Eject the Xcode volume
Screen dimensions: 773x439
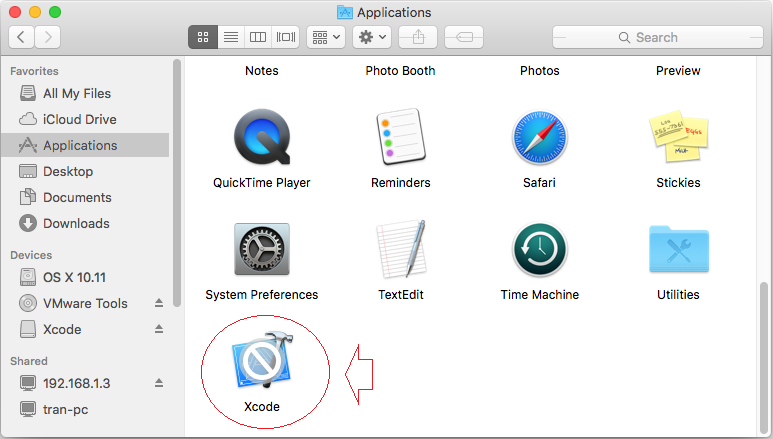[x=159, y=329]
